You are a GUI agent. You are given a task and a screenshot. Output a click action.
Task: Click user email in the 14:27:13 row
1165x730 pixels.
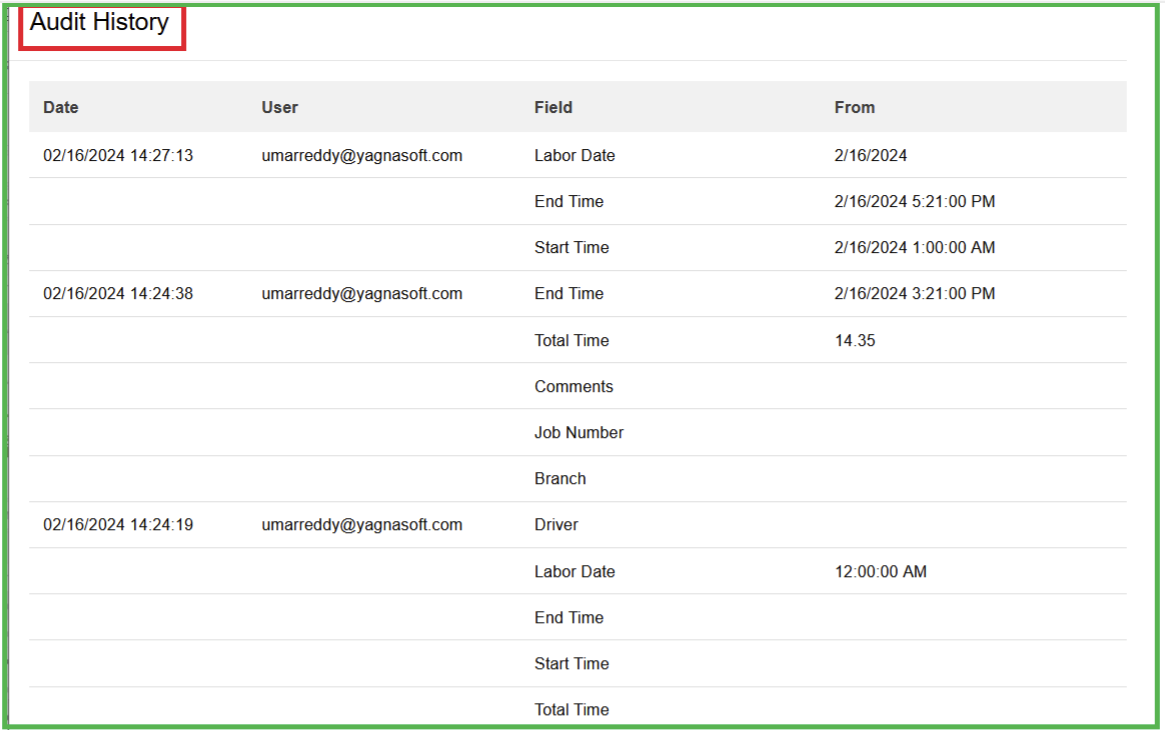coord(362,155)
